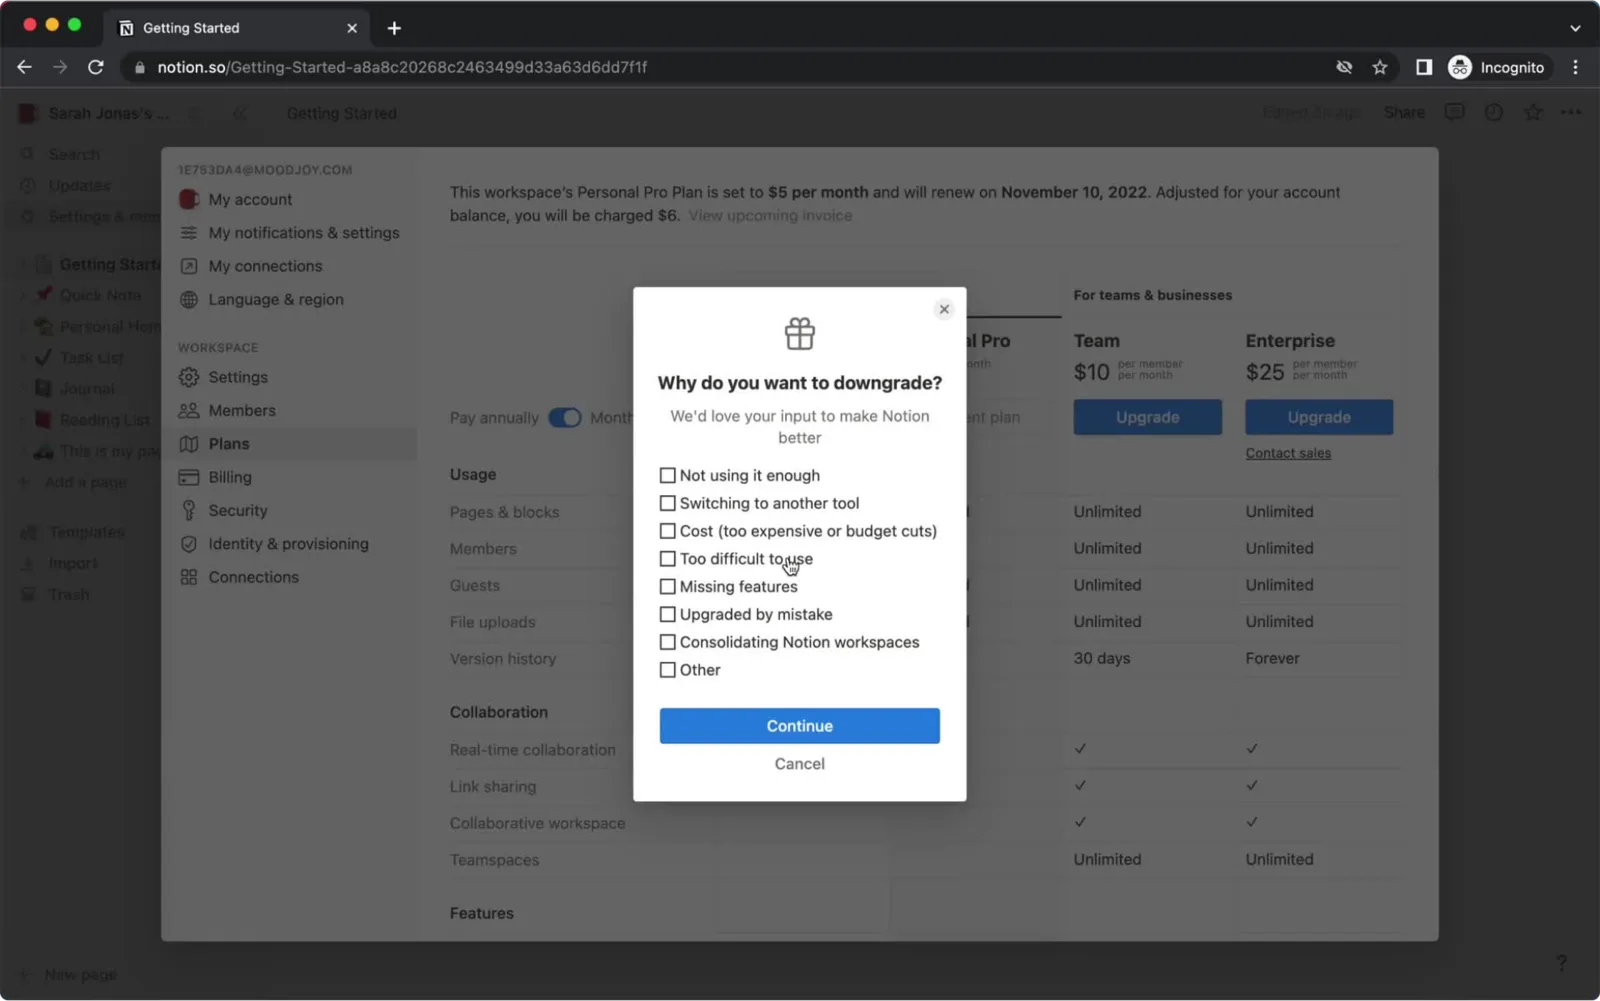1600x1001 pixels.
Task: Open a new browser tab
Action: (394, 28)
